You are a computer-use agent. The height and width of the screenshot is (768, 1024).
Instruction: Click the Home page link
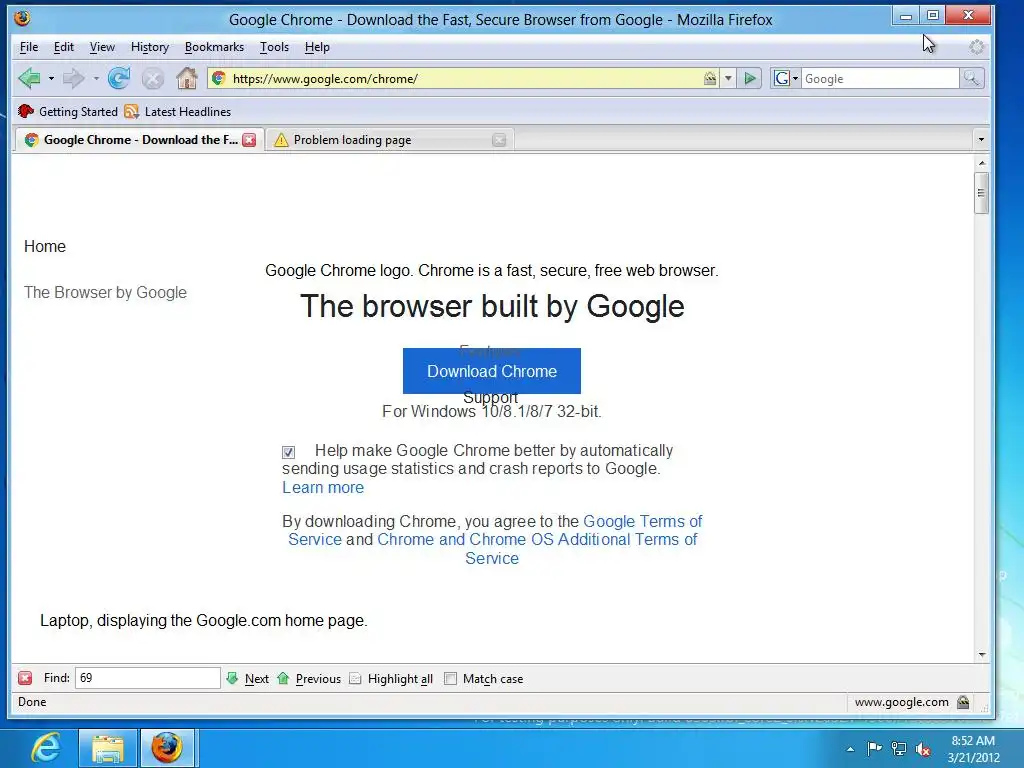44,246
